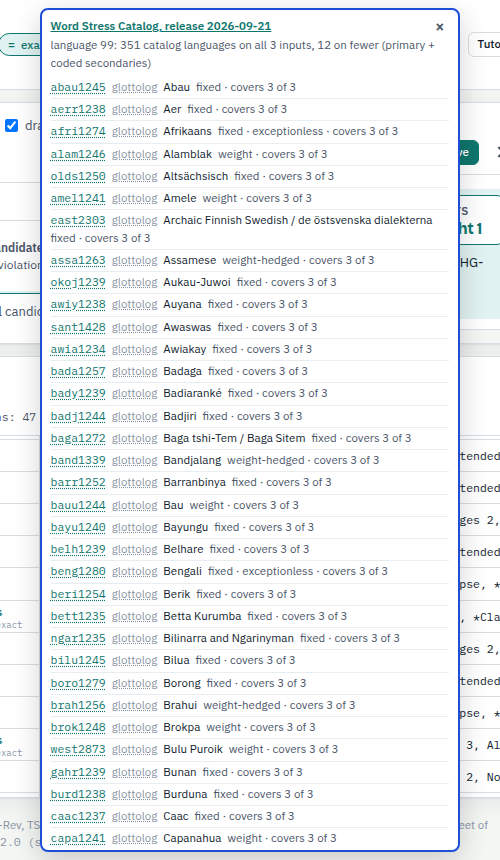Open the bauu1244 code link for Bau

click(x=78, y=505)
